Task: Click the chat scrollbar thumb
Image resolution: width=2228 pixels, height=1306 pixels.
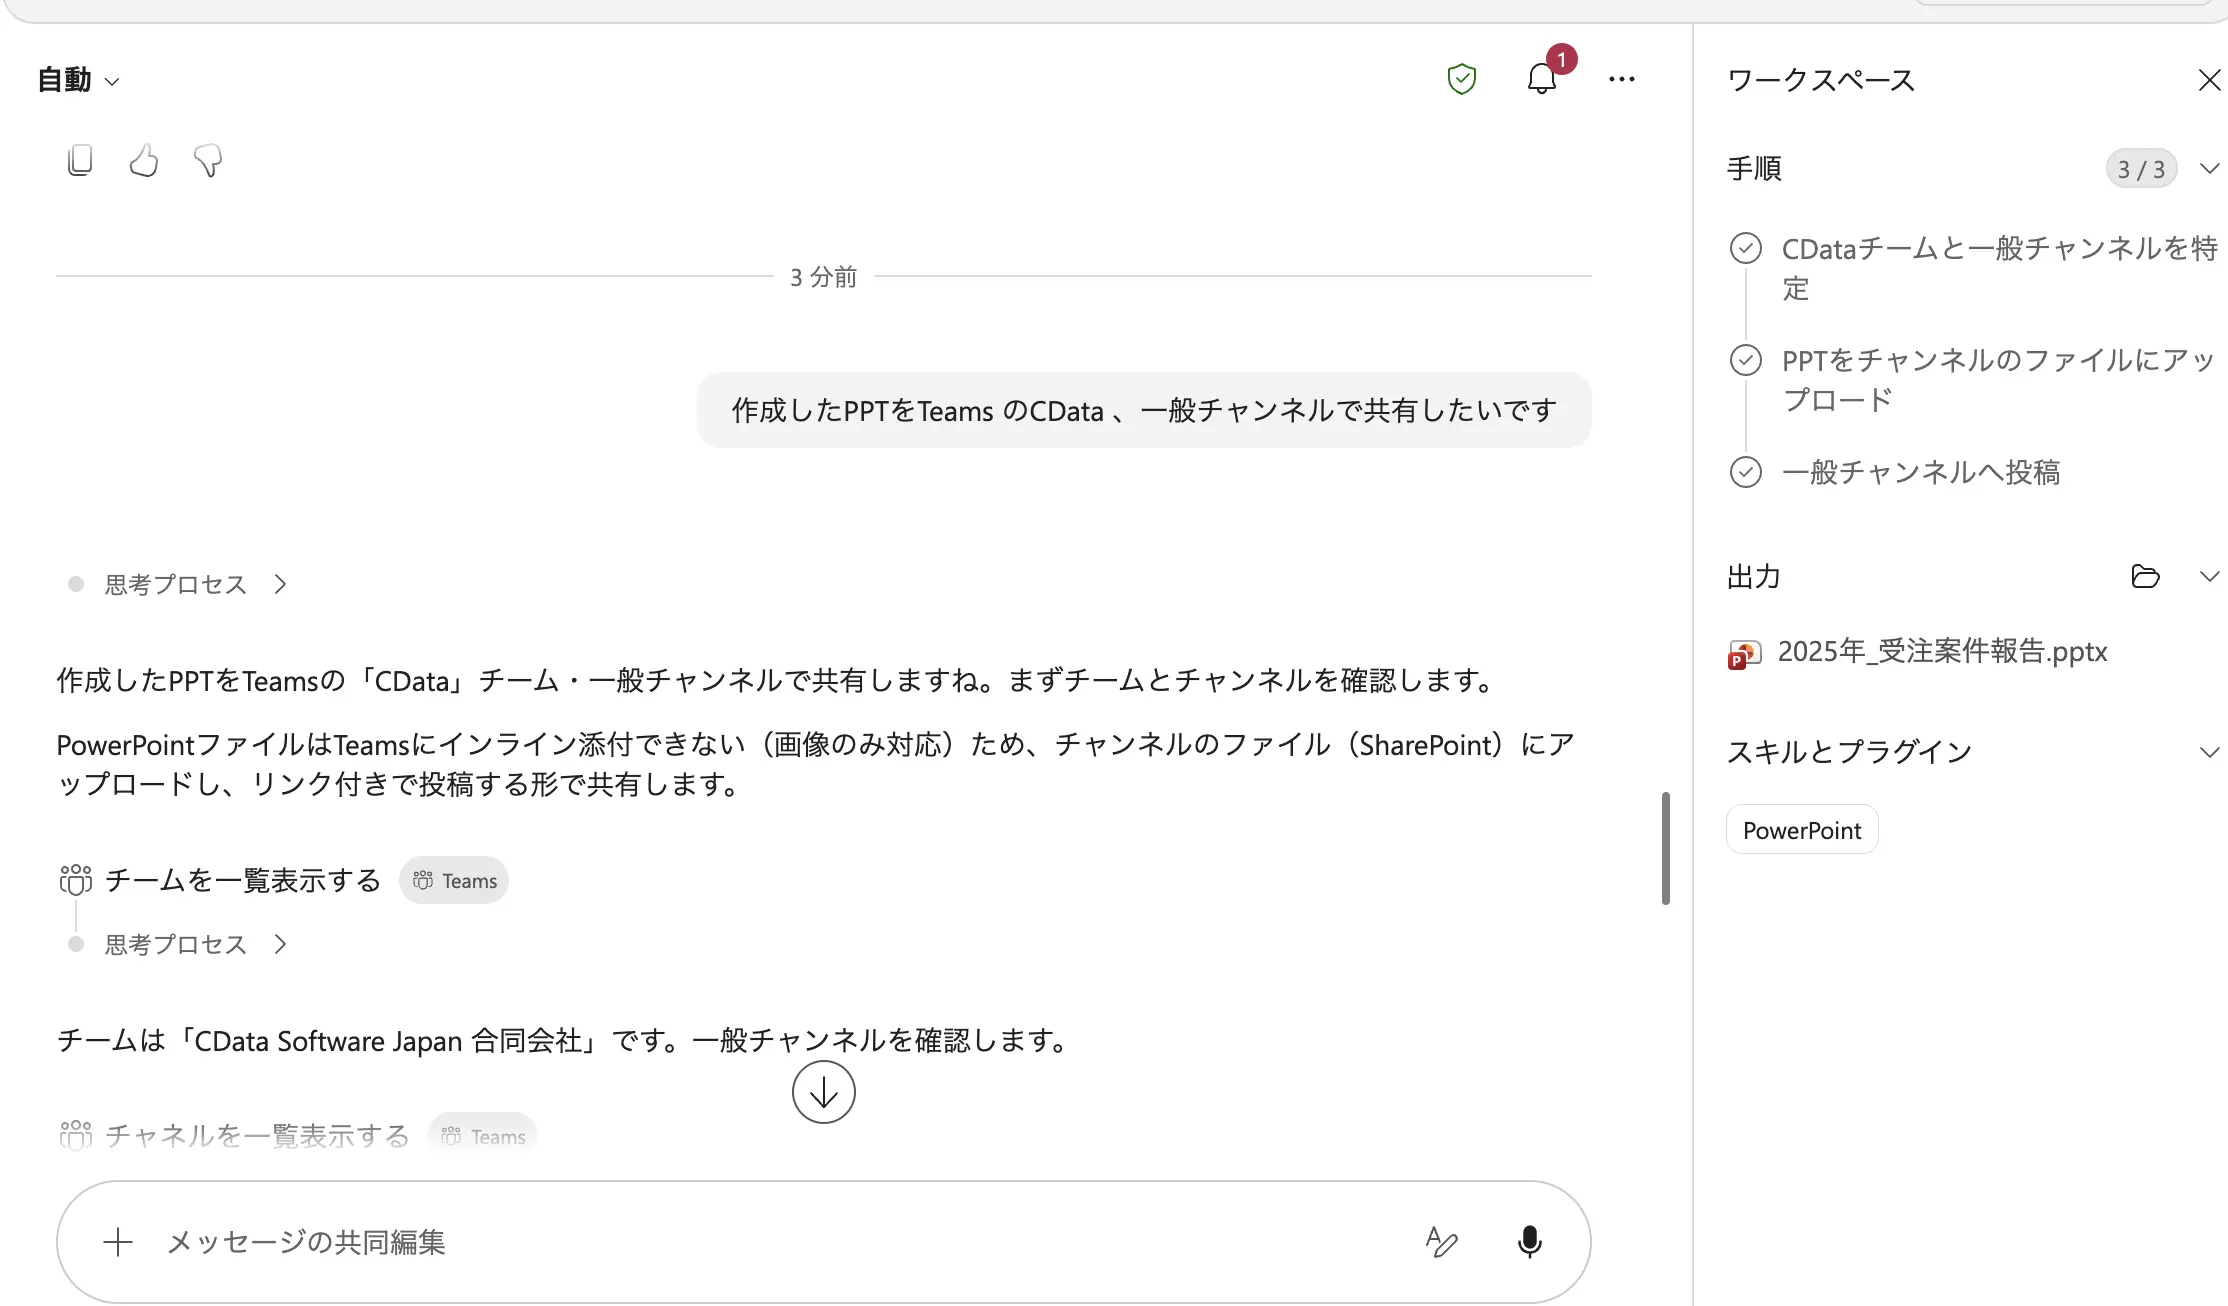Action: pyautogui.click(x=1665, y=848)
